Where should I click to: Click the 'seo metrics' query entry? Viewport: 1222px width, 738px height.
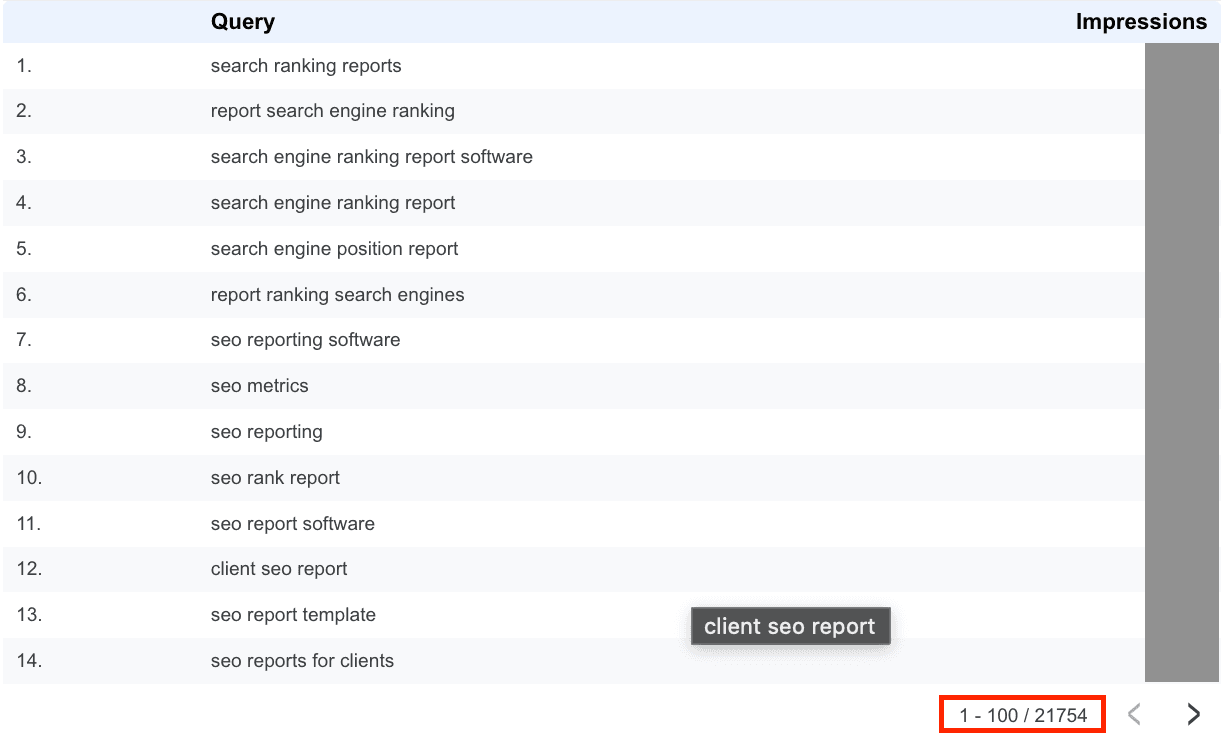(x=259, y=386)
